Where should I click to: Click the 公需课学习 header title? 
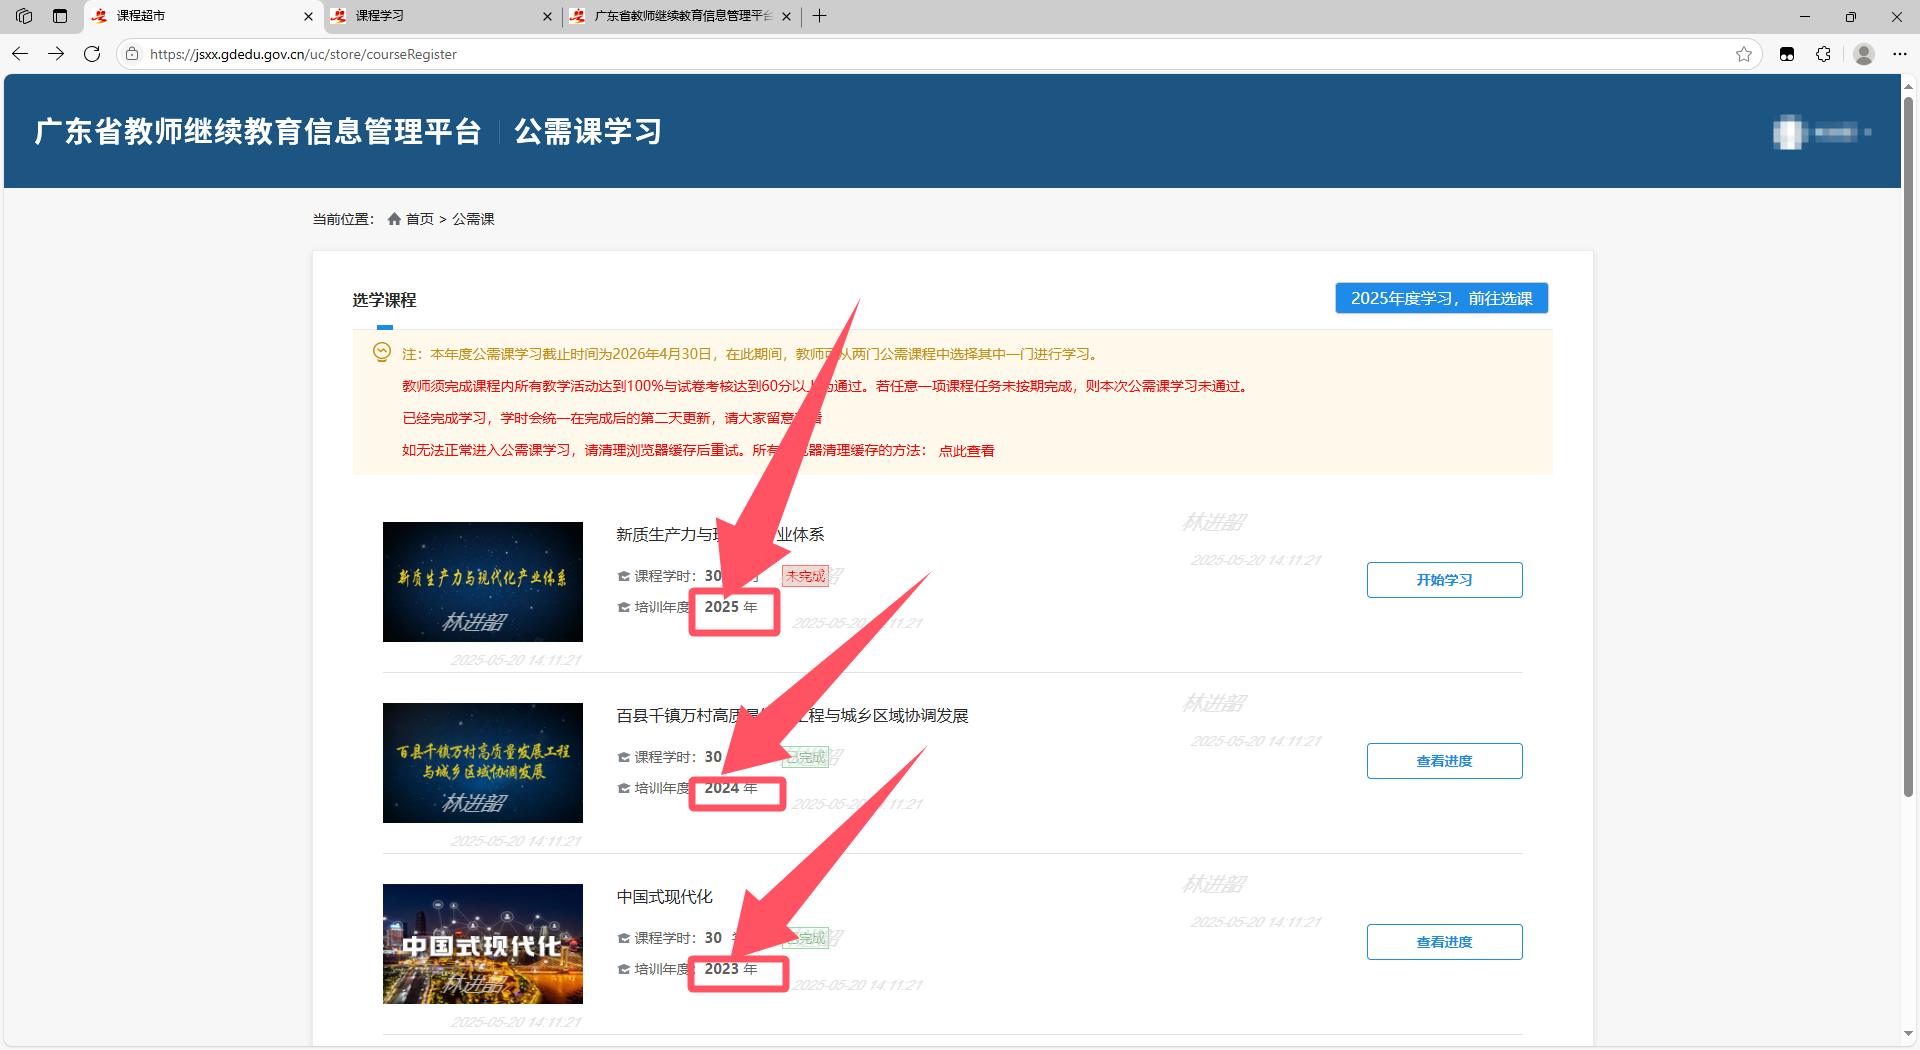coord(588,131)
